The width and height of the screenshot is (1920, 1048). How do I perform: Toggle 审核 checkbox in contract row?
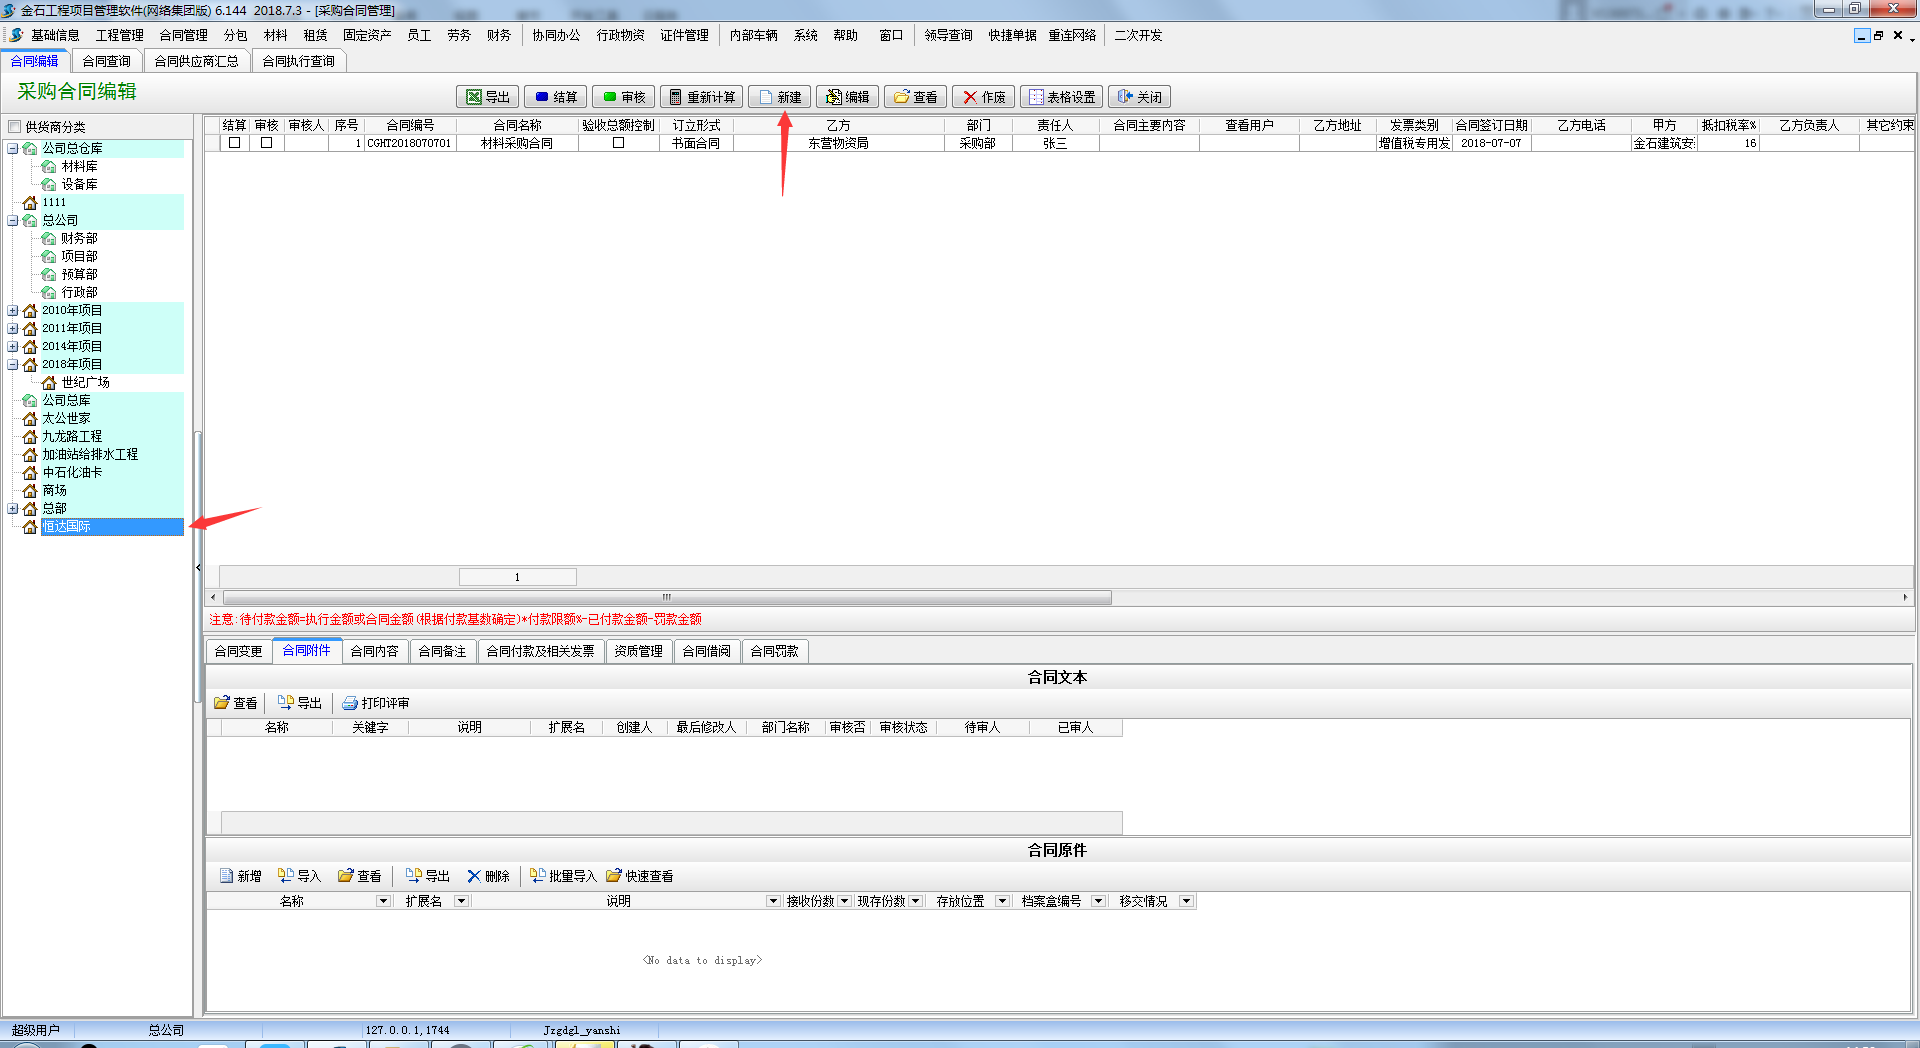(x=266, y=143)
